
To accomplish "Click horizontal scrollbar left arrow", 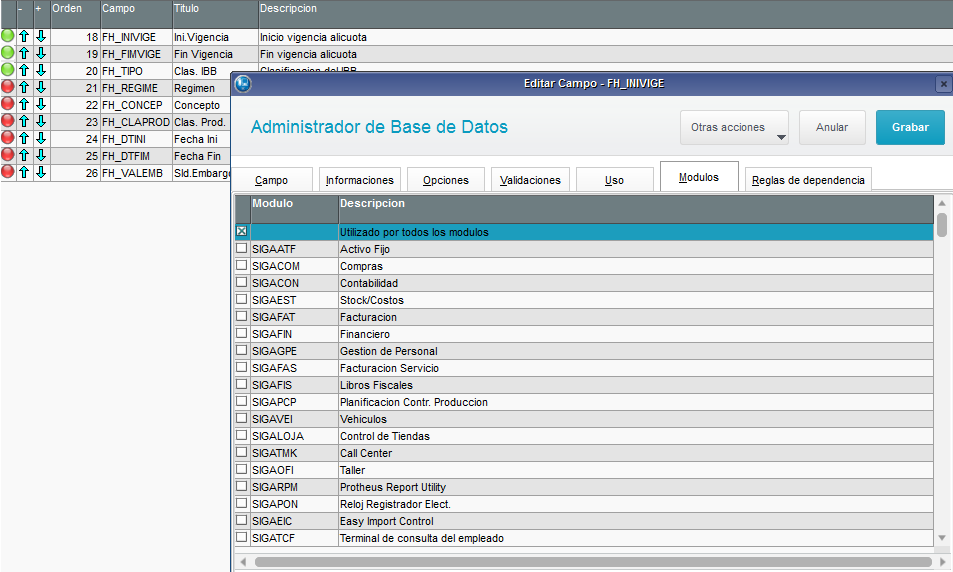I will pos(244,562).
